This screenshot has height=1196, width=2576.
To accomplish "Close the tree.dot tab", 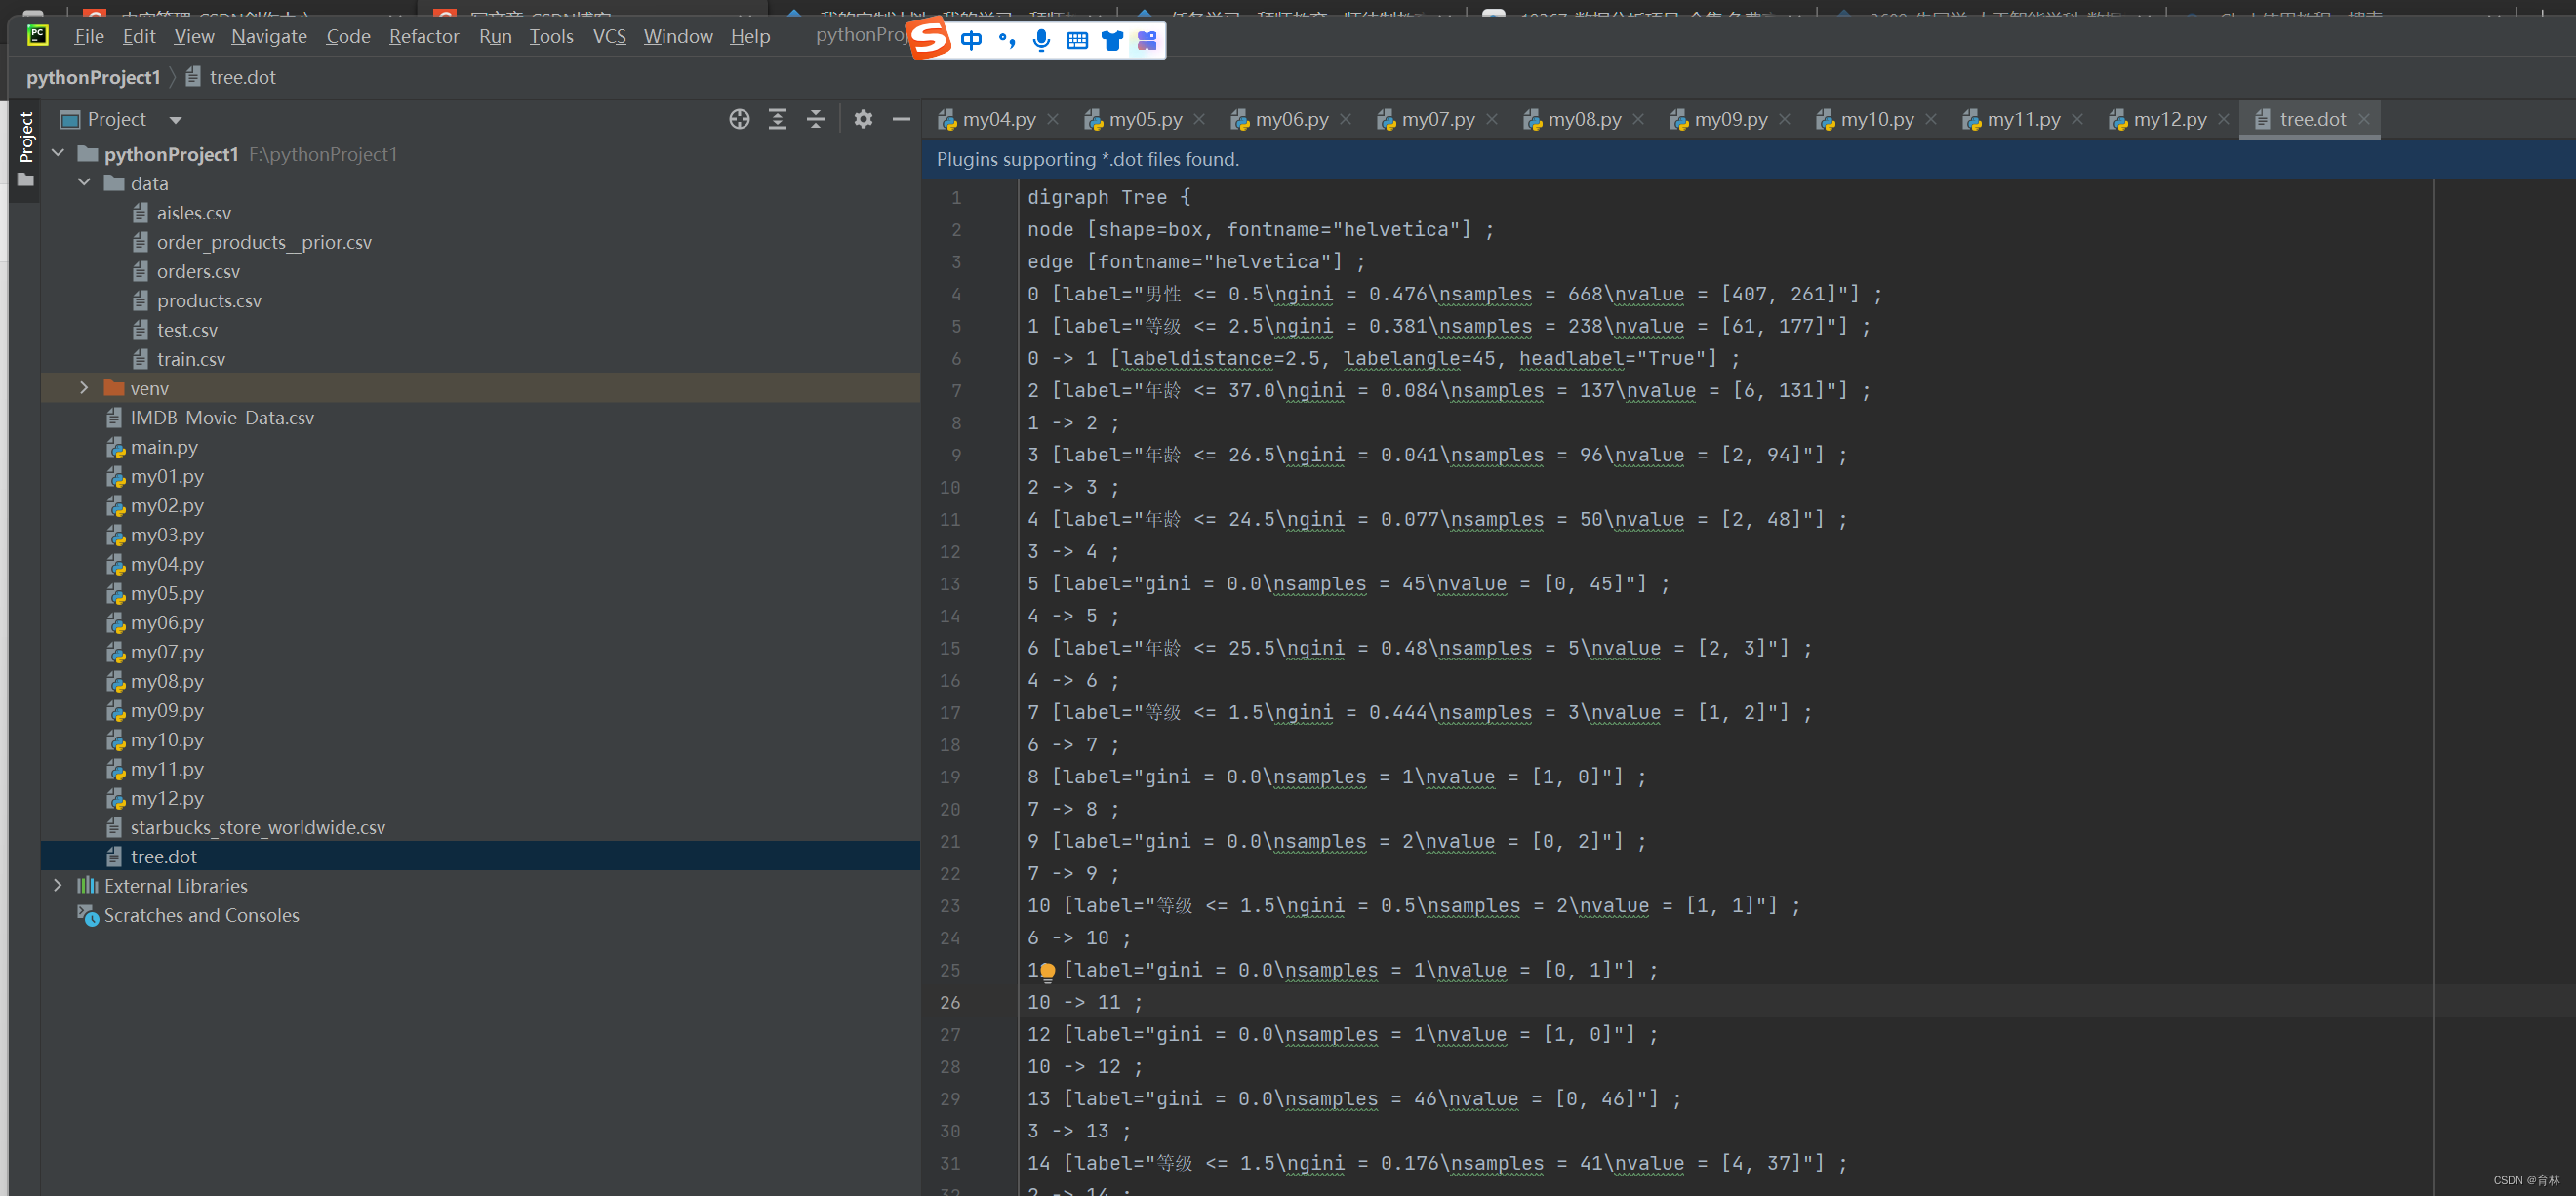I will (x=2364, y=120).
